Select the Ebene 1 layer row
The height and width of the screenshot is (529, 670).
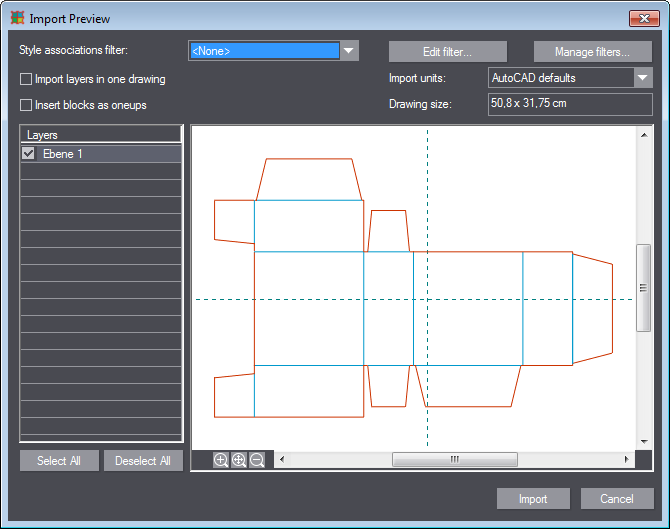[x=110, y=154]
